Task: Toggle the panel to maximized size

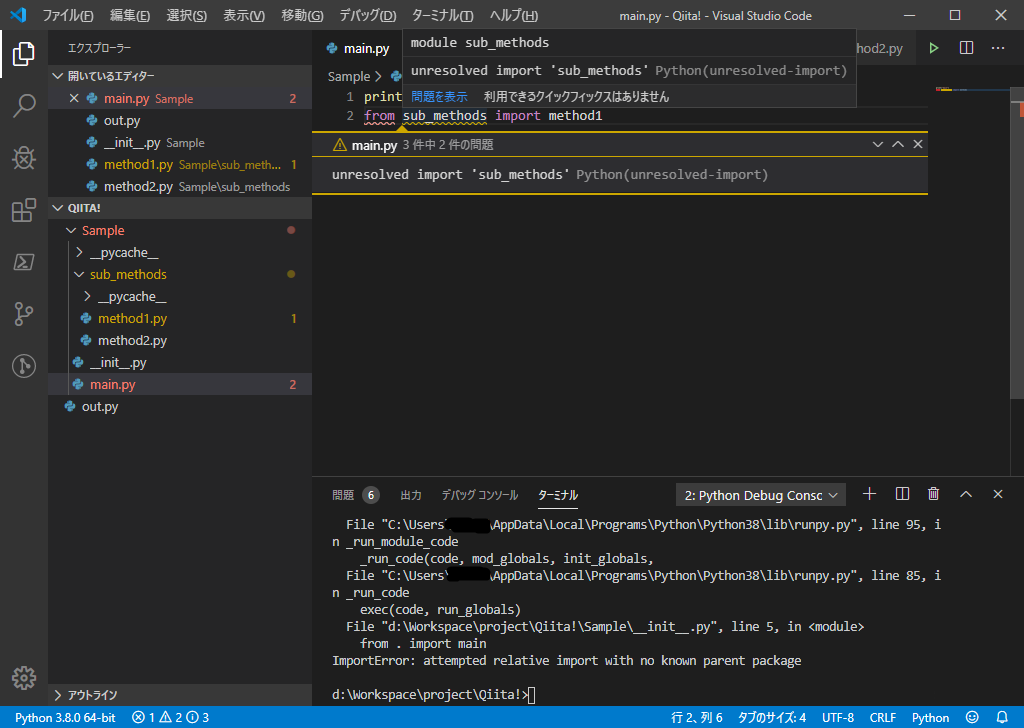Action: [965, 493]
